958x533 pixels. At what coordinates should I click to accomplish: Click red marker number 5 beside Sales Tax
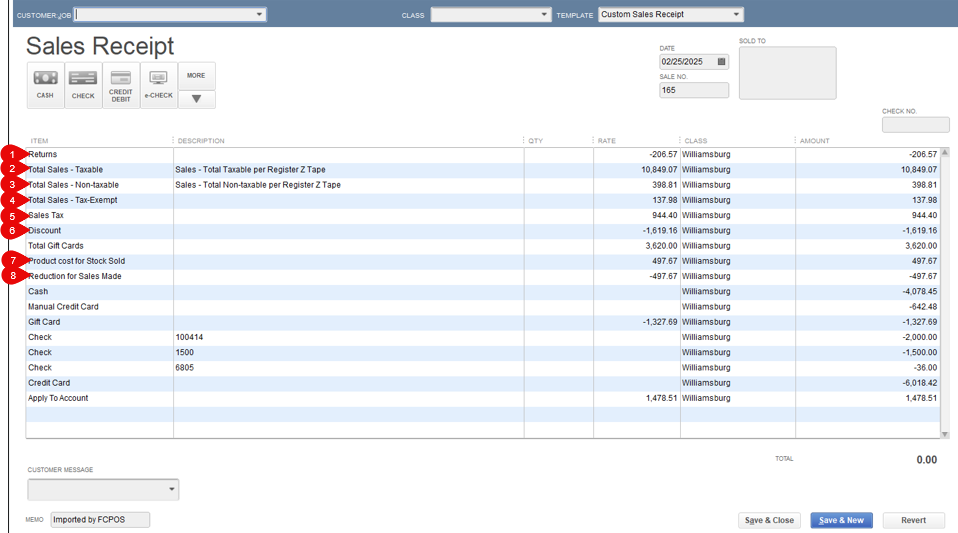(x=12, y=216)
